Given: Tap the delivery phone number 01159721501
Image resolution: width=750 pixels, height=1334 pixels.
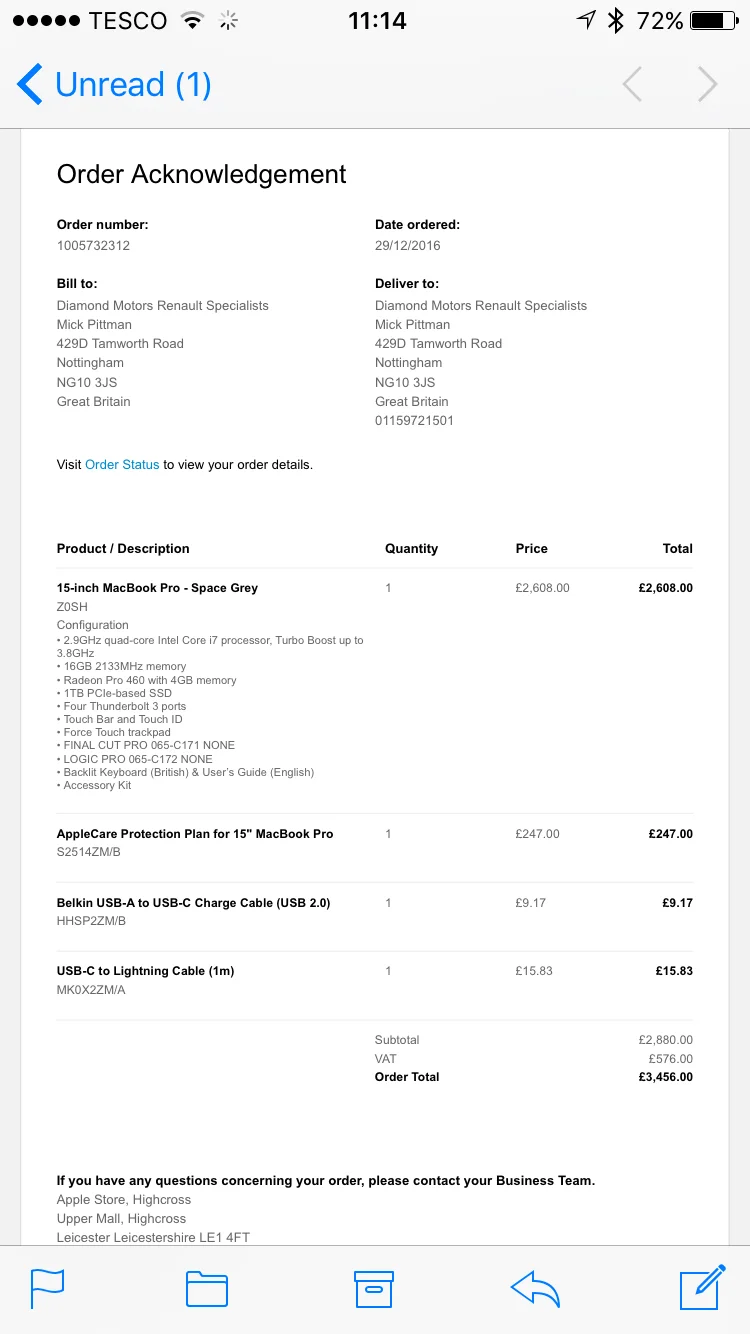Looking at the screenshot, I should point(414,421).
